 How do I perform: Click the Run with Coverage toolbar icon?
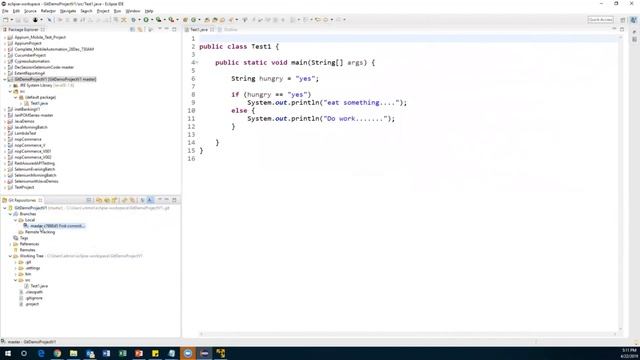(x=159, y=20)
